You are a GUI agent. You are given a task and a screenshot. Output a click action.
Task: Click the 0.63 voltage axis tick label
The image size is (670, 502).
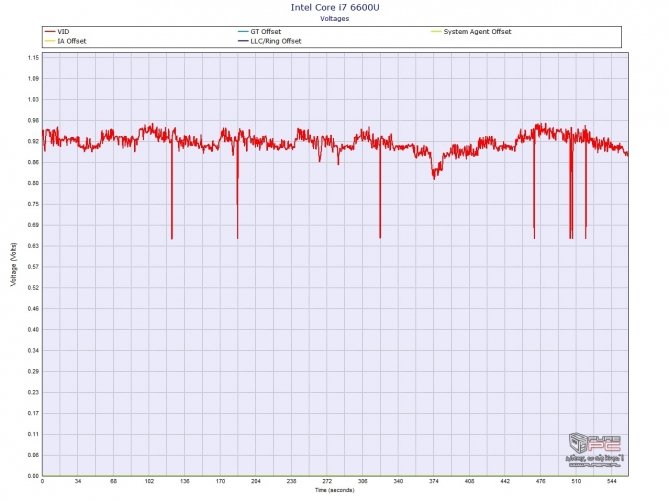point(33,246)
